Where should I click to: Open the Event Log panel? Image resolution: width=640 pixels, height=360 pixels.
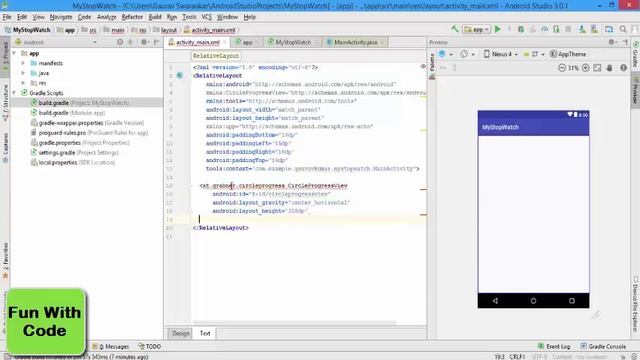click(x=554, y=347)
